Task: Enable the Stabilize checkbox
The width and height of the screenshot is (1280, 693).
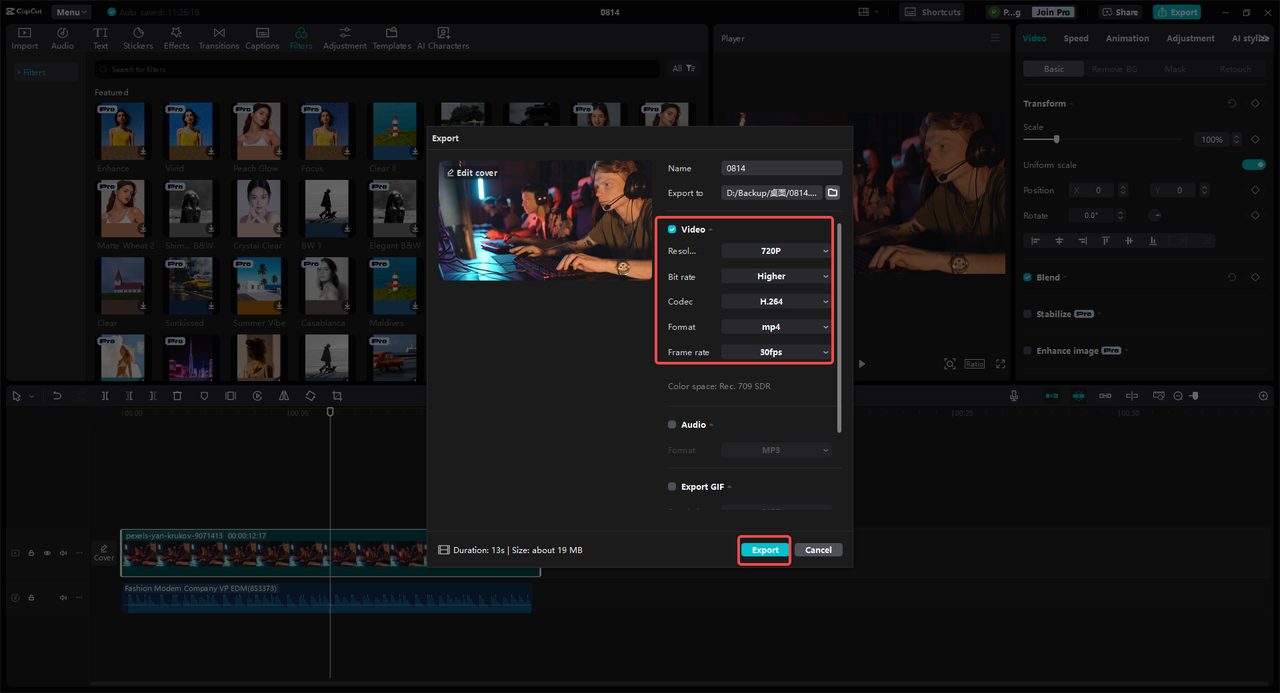Action: (x=1027, y=314)
